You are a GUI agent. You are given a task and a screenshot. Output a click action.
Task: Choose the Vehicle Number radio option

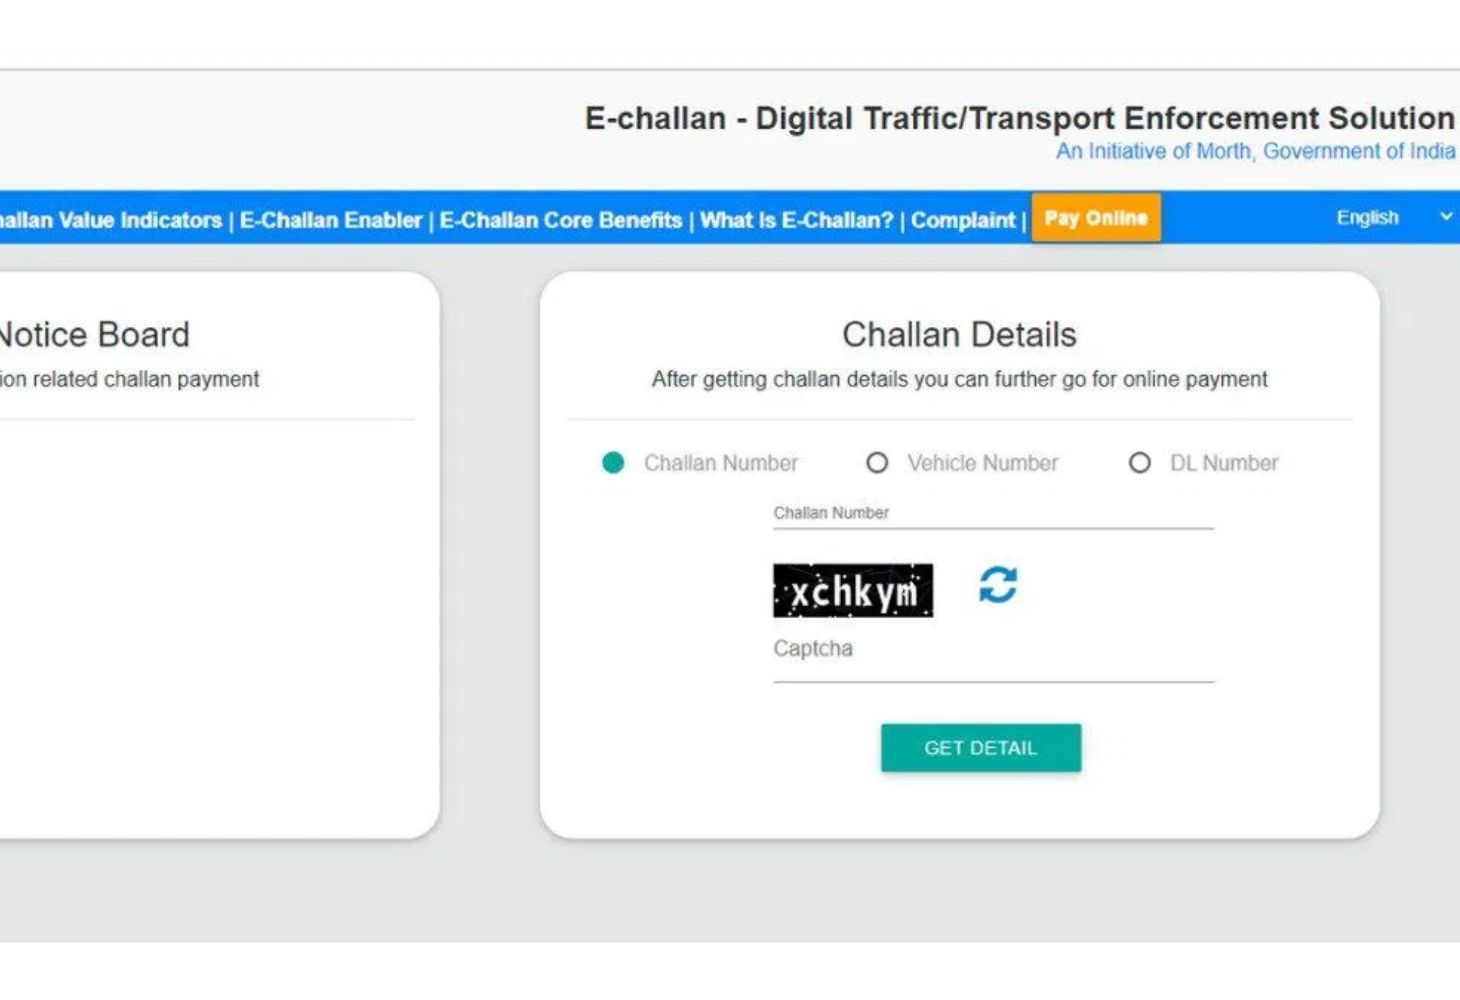[877, 463]
